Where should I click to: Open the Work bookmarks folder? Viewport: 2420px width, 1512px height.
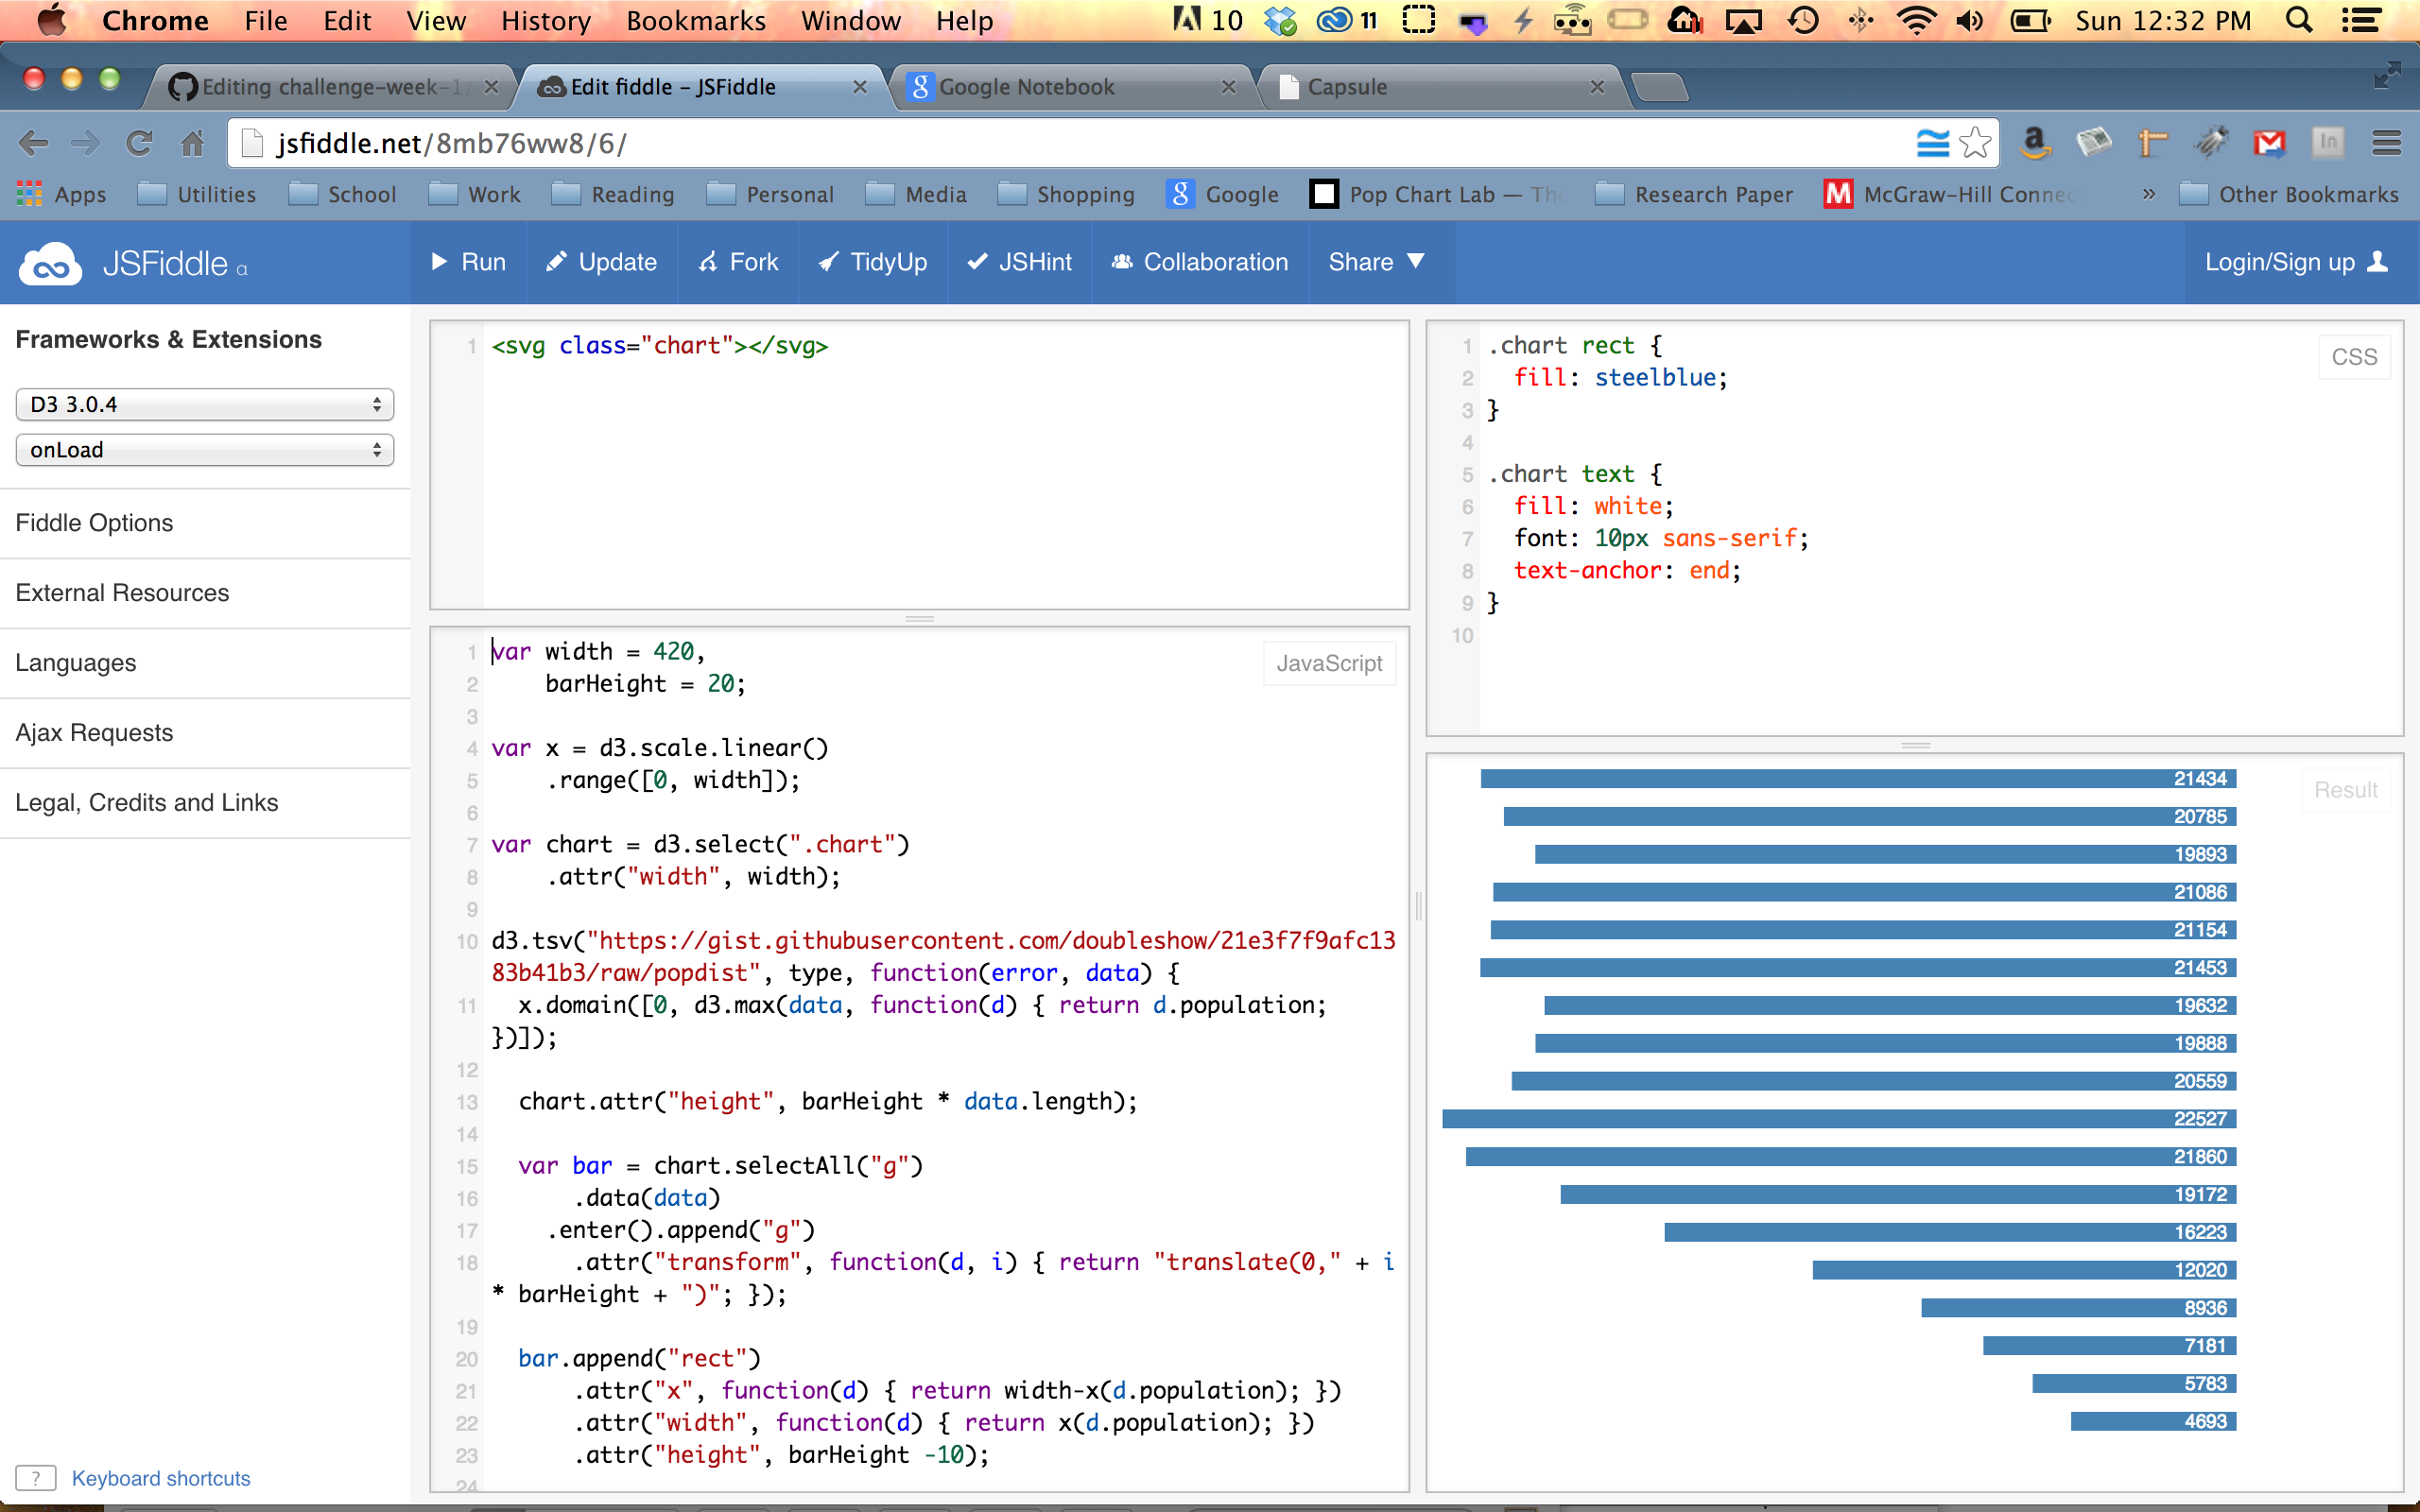tap(475, 194)
